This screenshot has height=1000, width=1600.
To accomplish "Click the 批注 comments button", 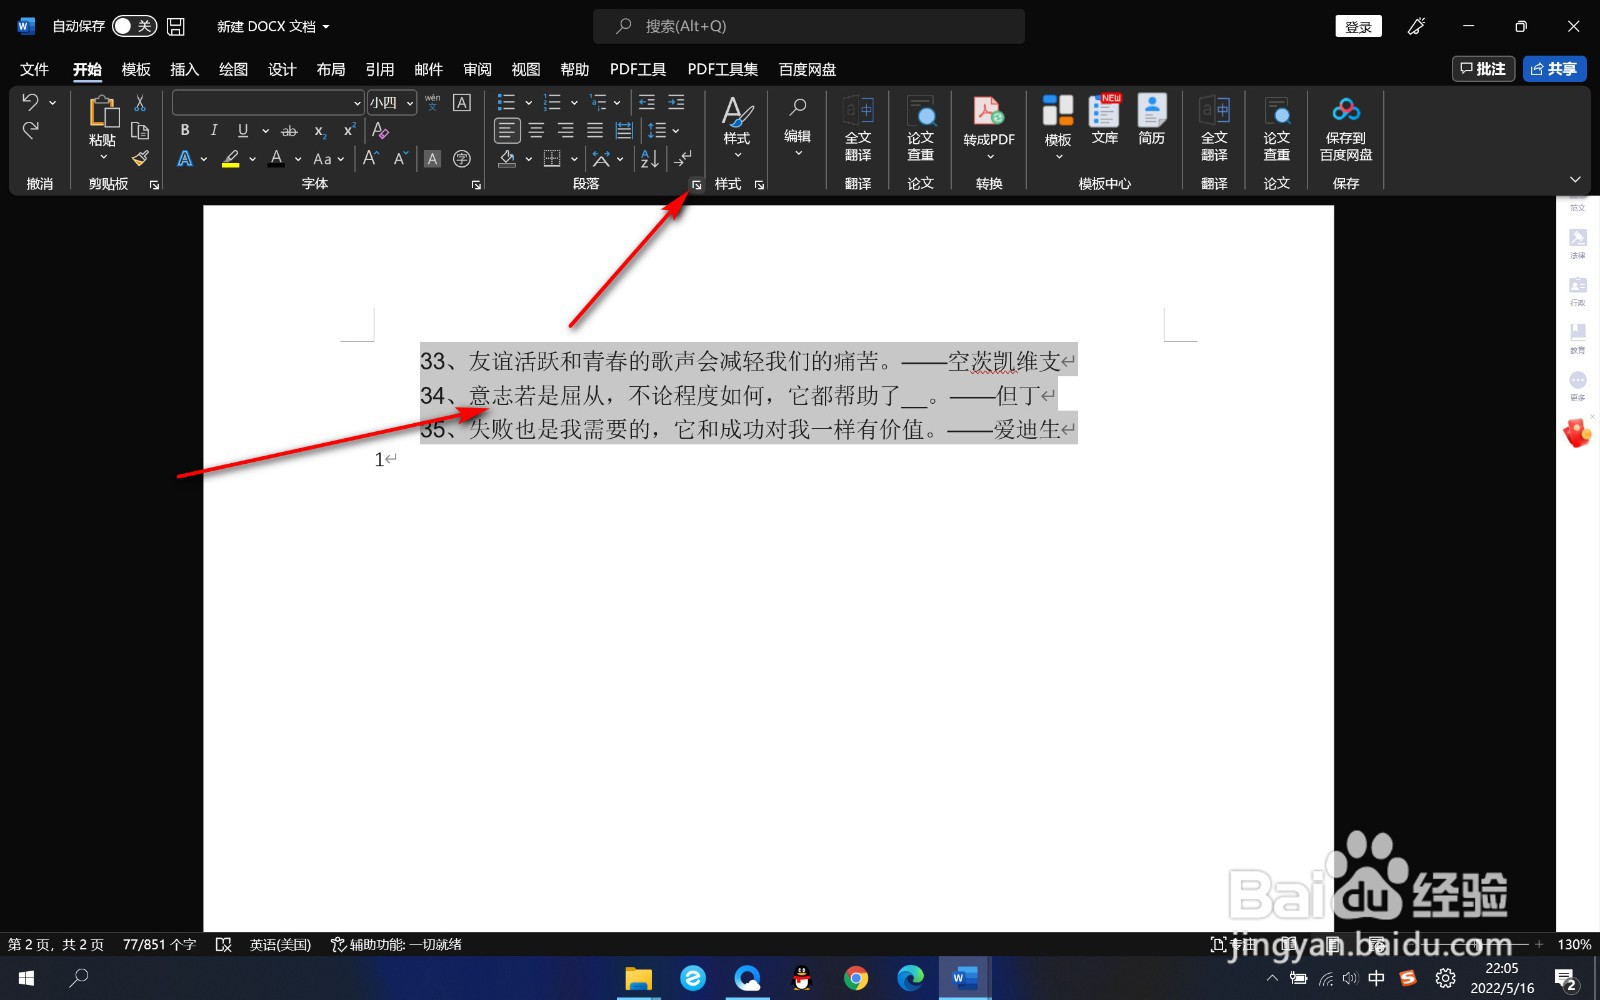I will coord(1483,69).
